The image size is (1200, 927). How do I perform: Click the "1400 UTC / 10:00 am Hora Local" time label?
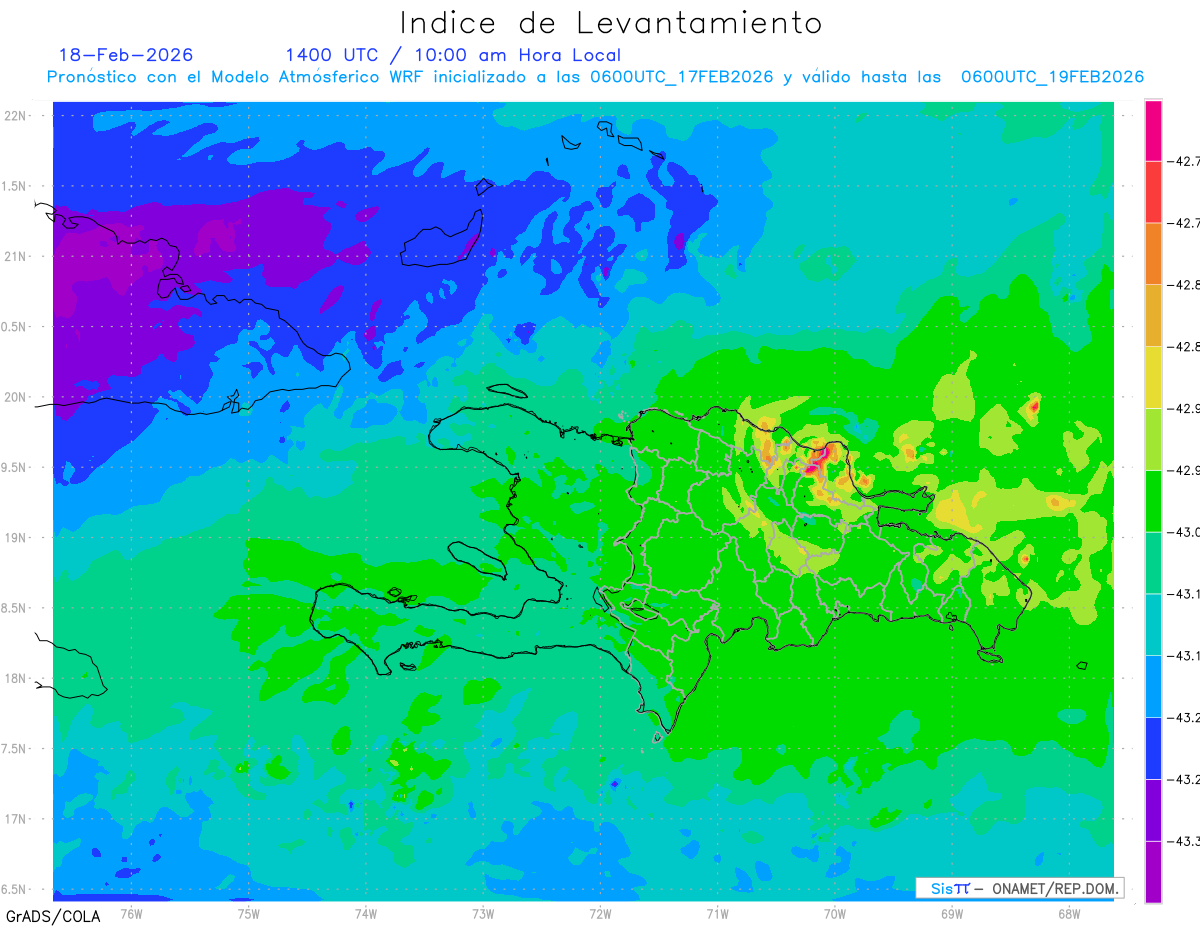[x=453, y=55]
